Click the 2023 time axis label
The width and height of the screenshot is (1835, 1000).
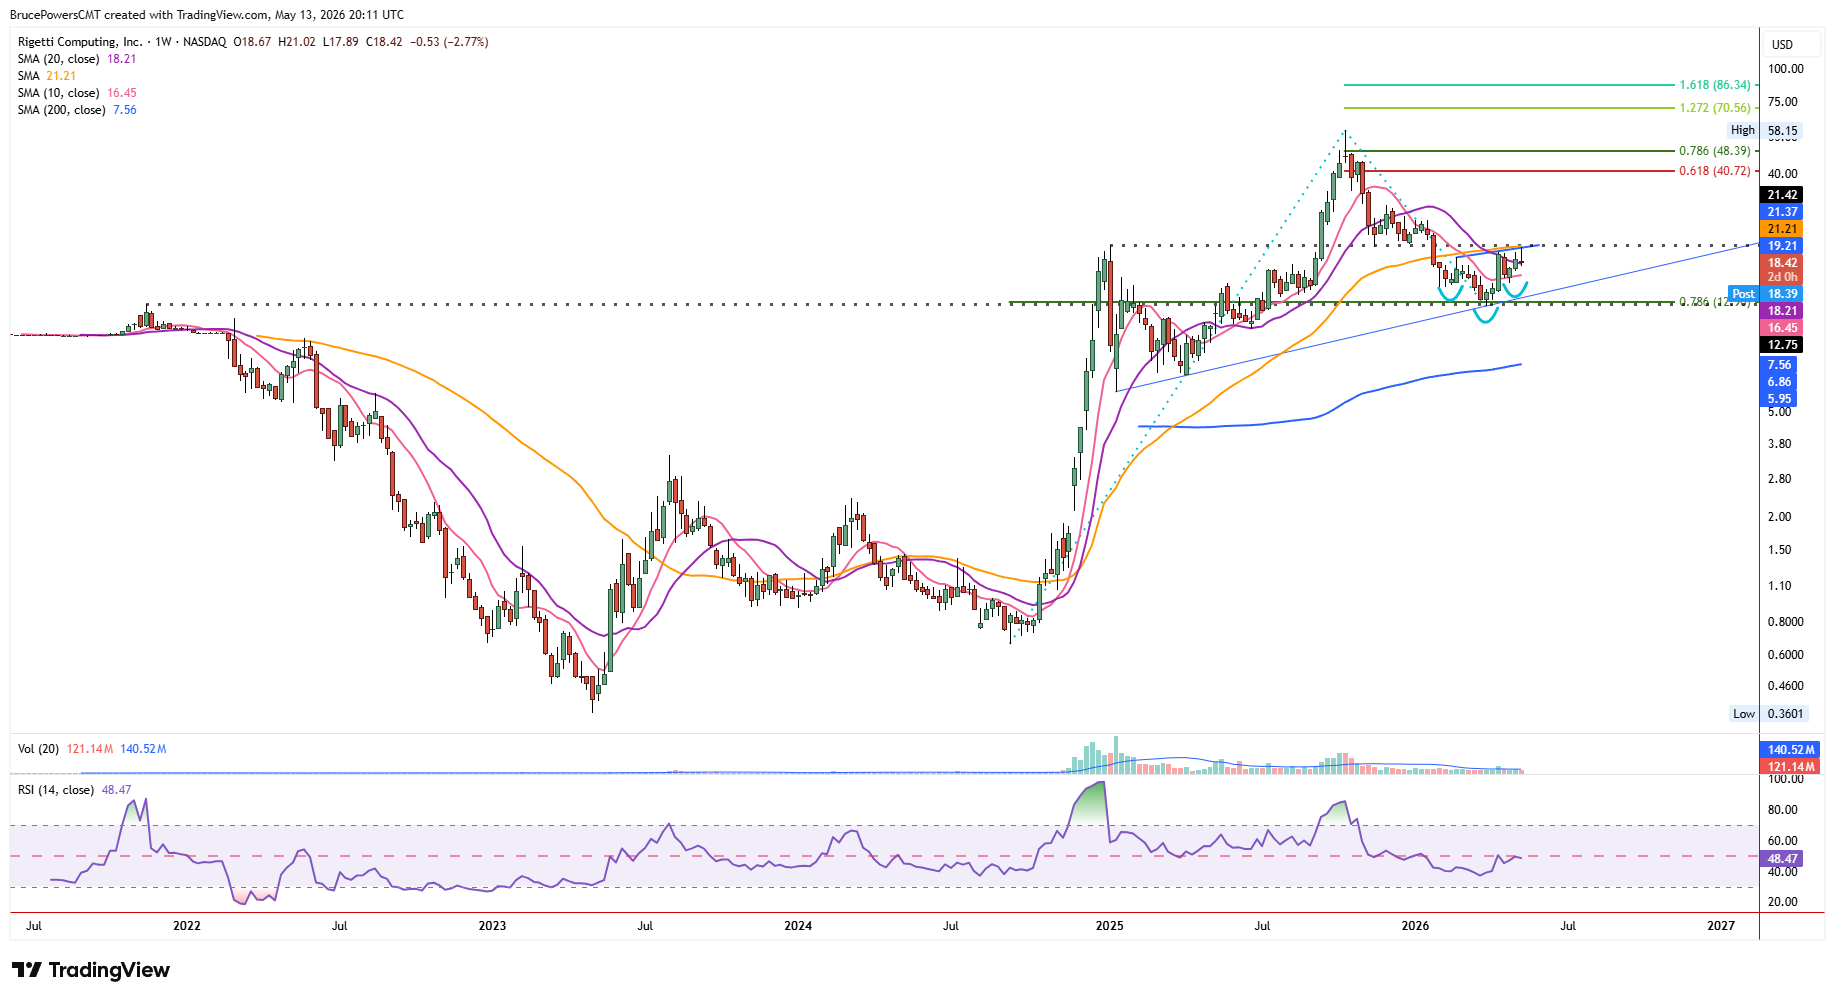tap(492, 926)
